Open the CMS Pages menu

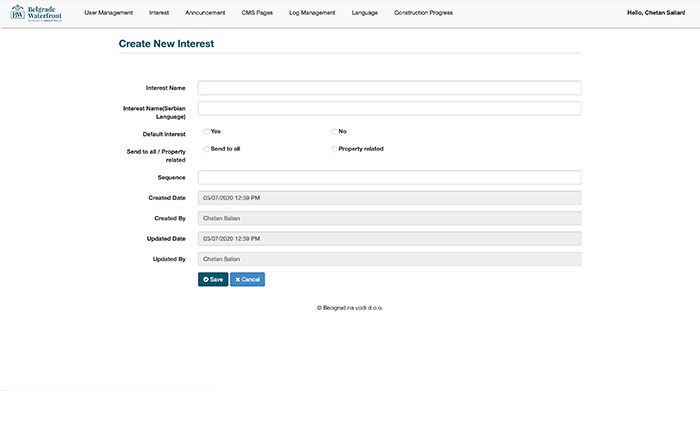click(x=257, y=13)
